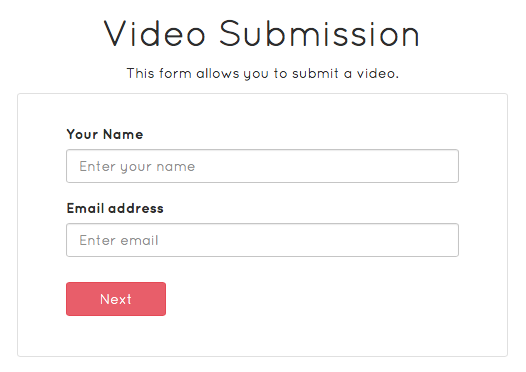Click the 'Your Name' field label

click(x=105, y=134)
